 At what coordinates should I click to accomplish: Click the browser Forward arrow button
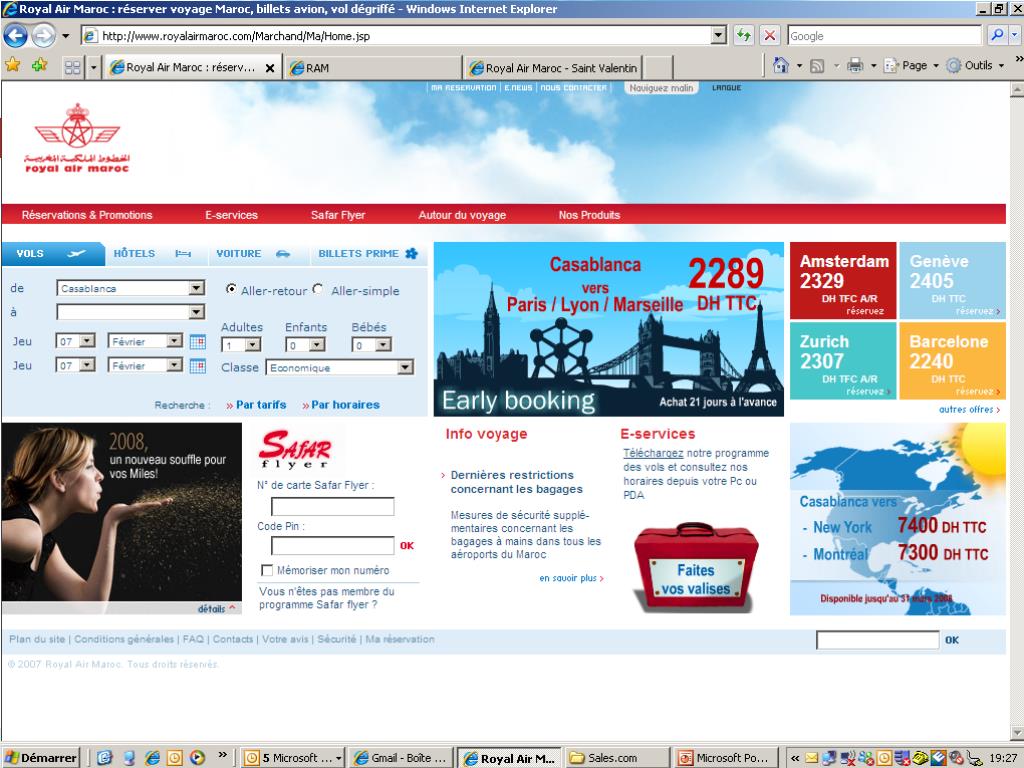tap(44, 35)
